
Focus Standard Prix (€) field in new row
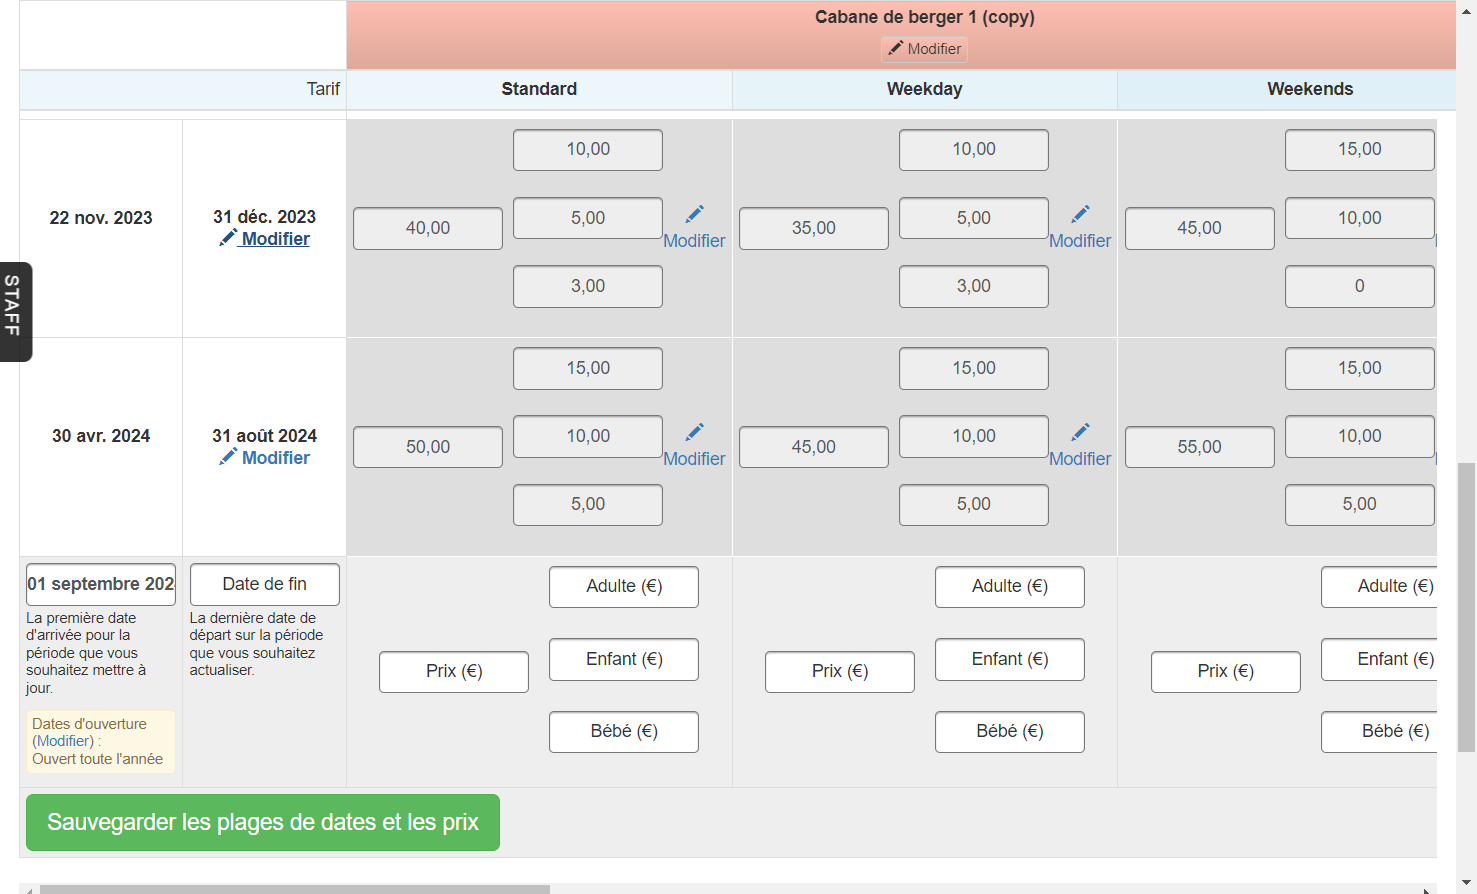click(454, 672)
